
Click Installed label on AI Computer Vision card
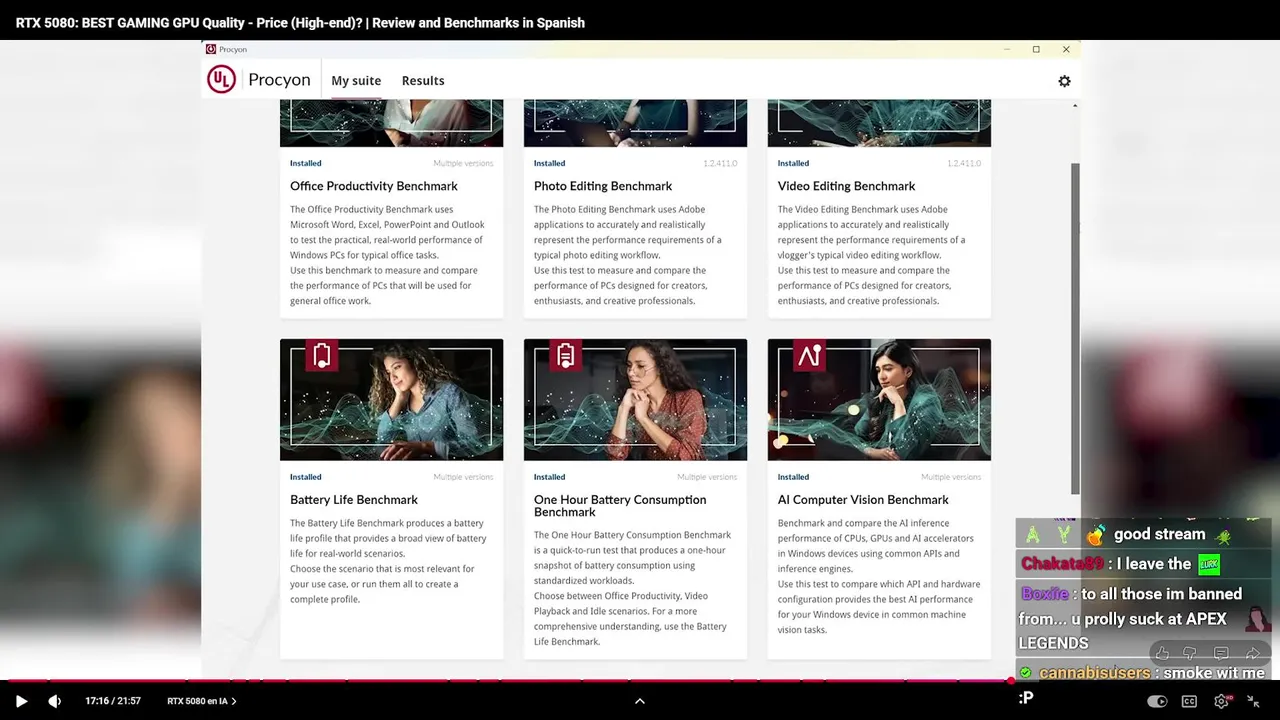tap(794, 477)
